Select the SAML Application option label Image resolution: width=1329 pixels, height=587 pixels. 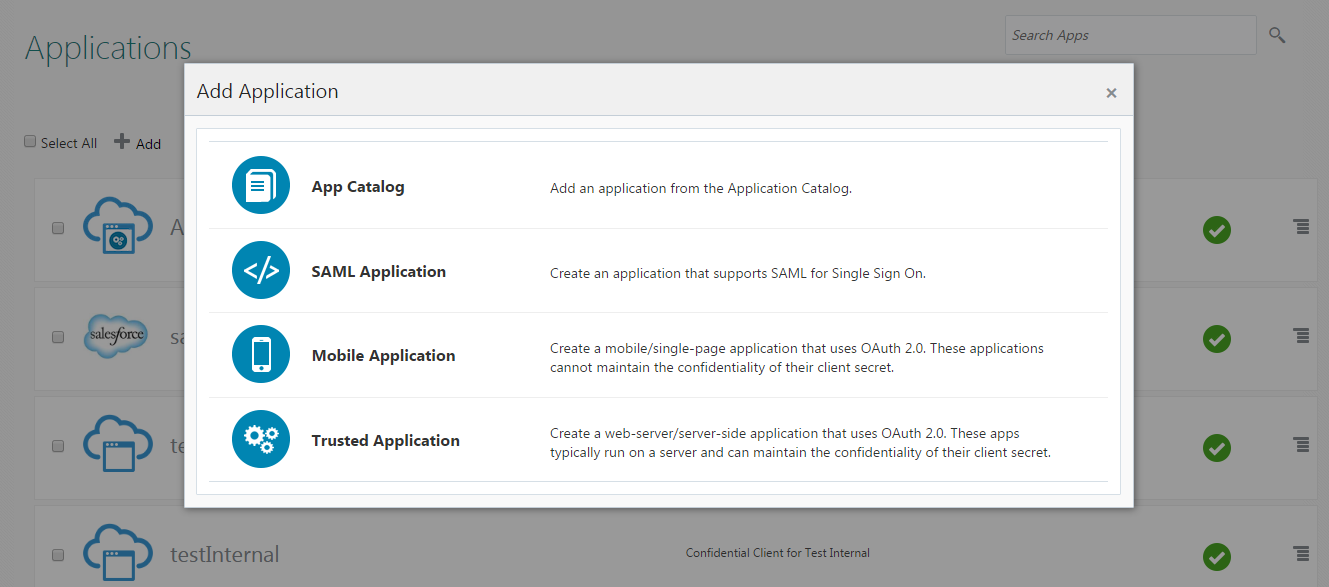coord(378,271)
